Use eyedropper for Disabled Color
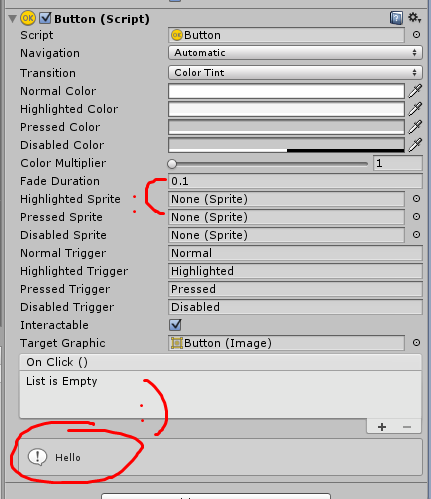 pyautogui.click(x=415, y=145)
